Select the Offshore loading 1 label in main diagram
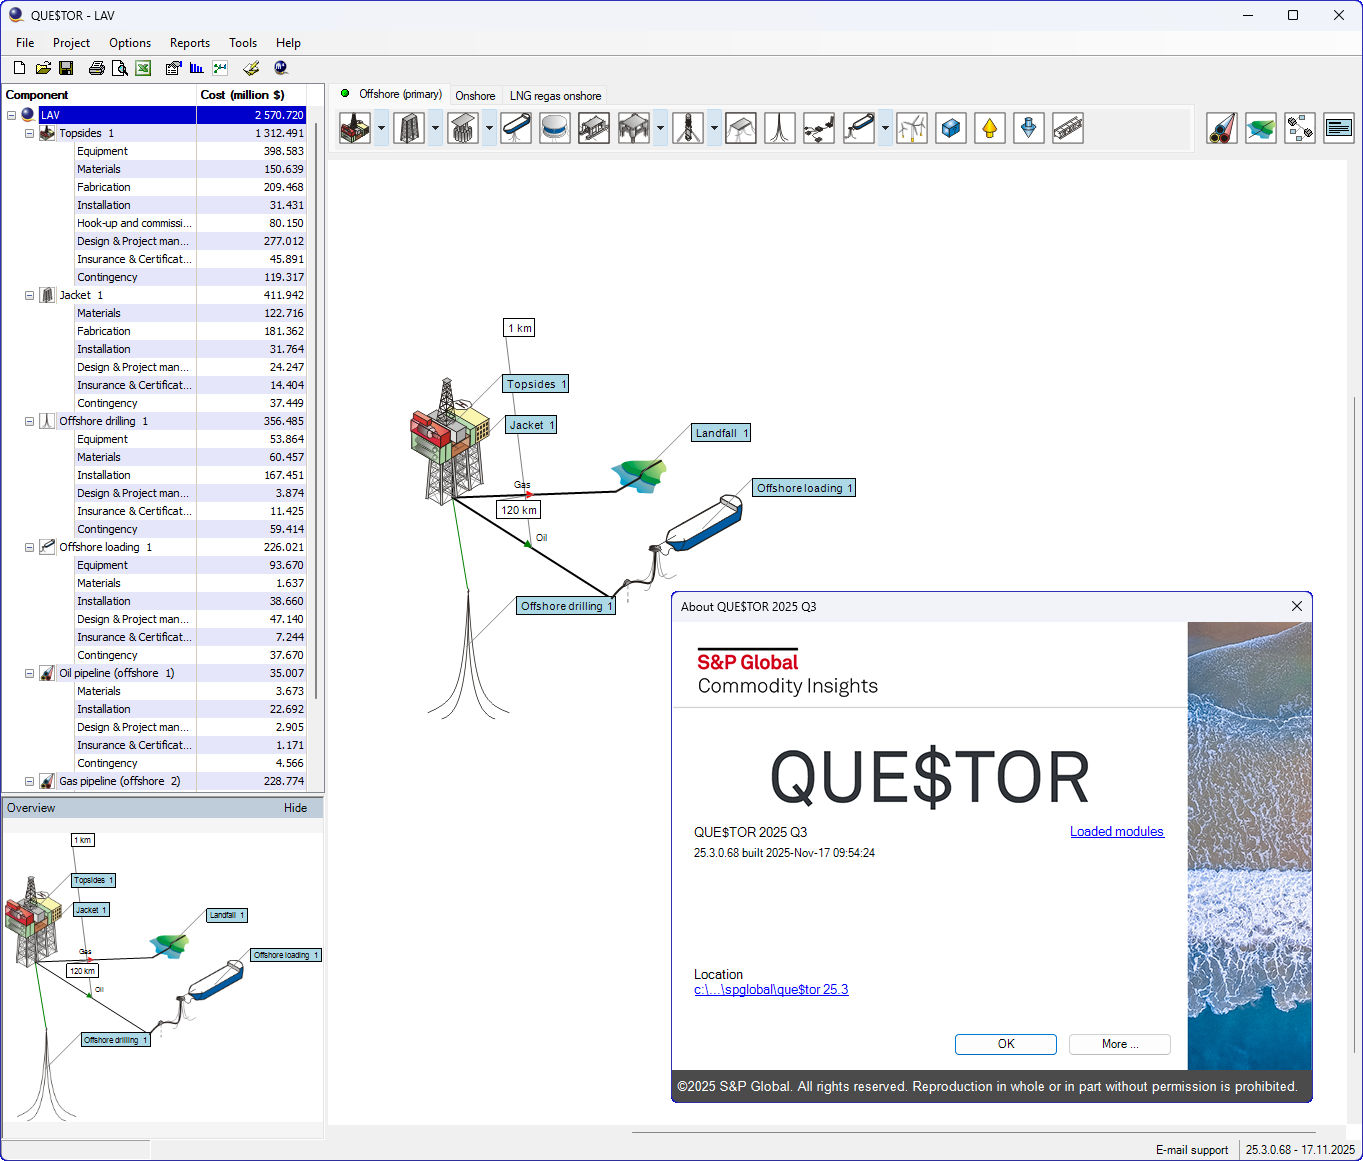1363x1161 pixels. [x=804, y=488]
